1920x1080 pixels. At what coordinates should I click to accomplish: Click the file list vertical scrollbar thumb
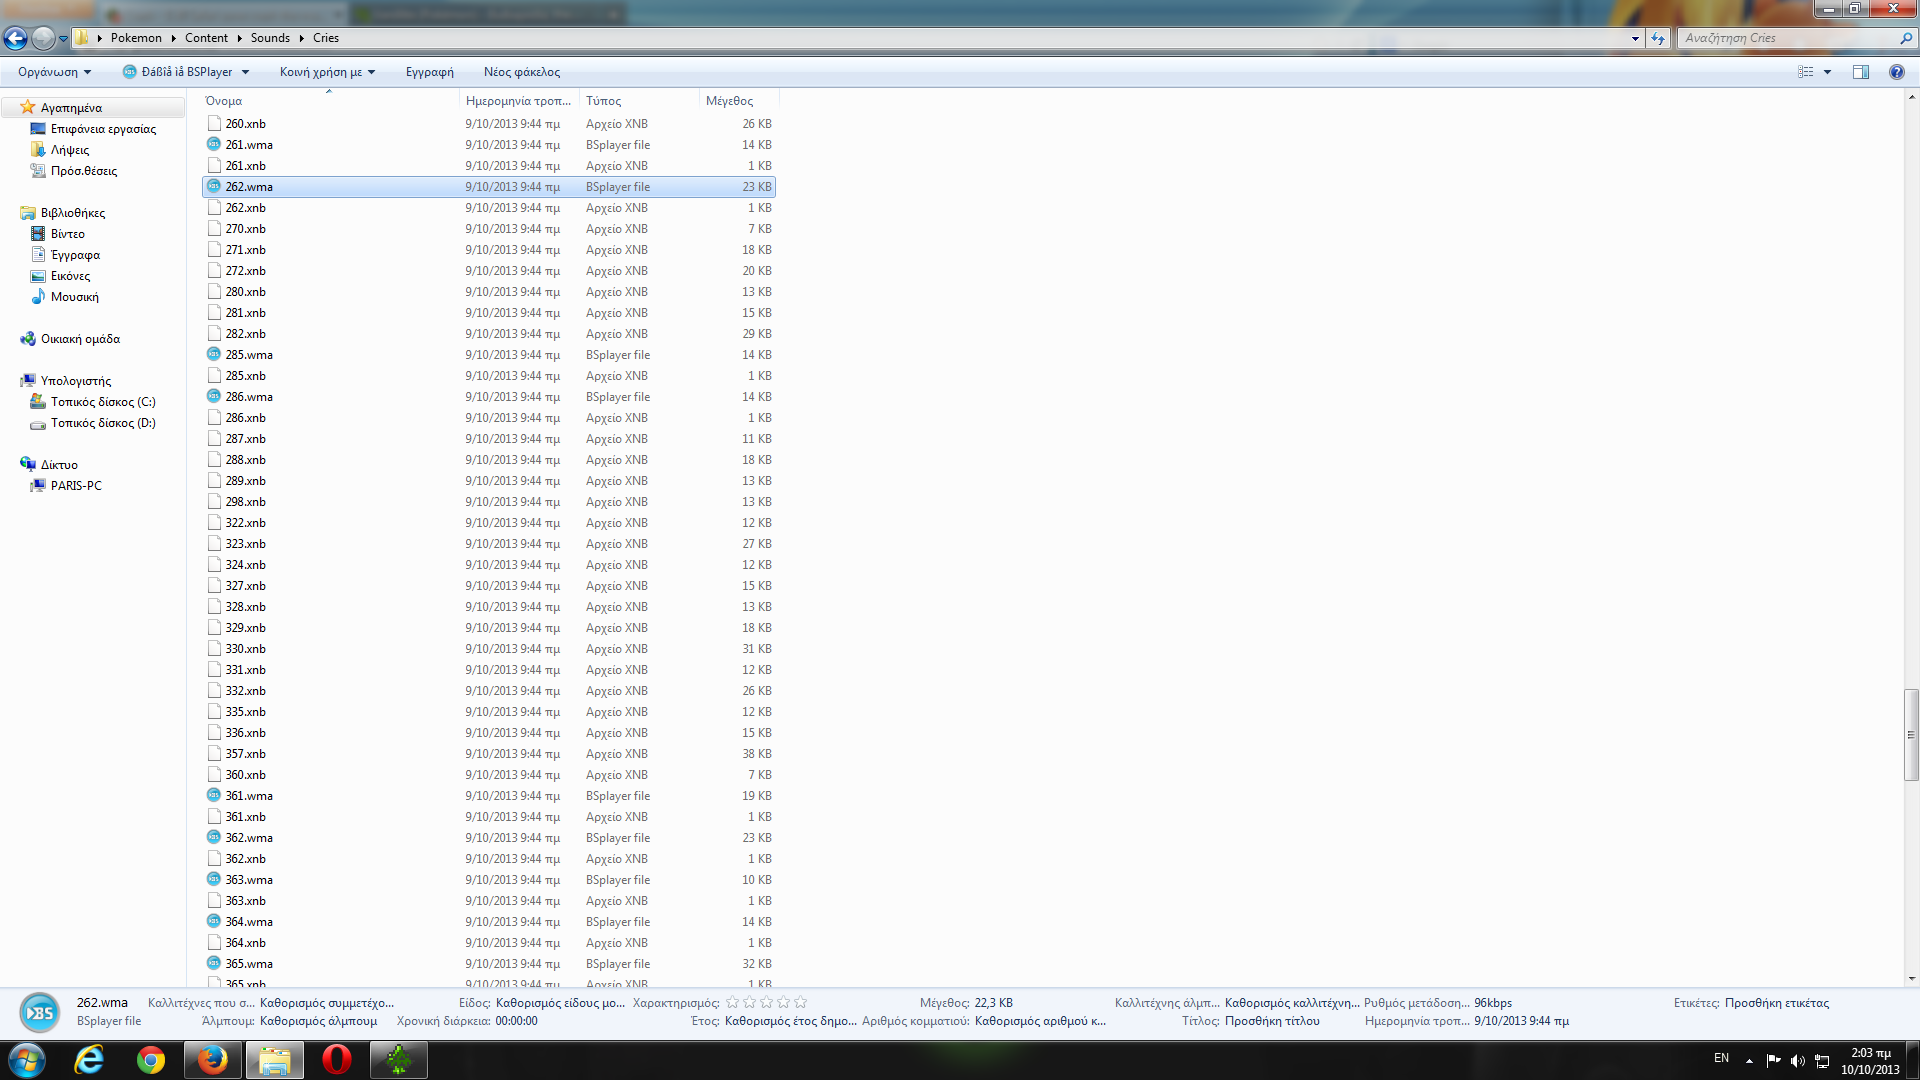(x=1911, y=735)
